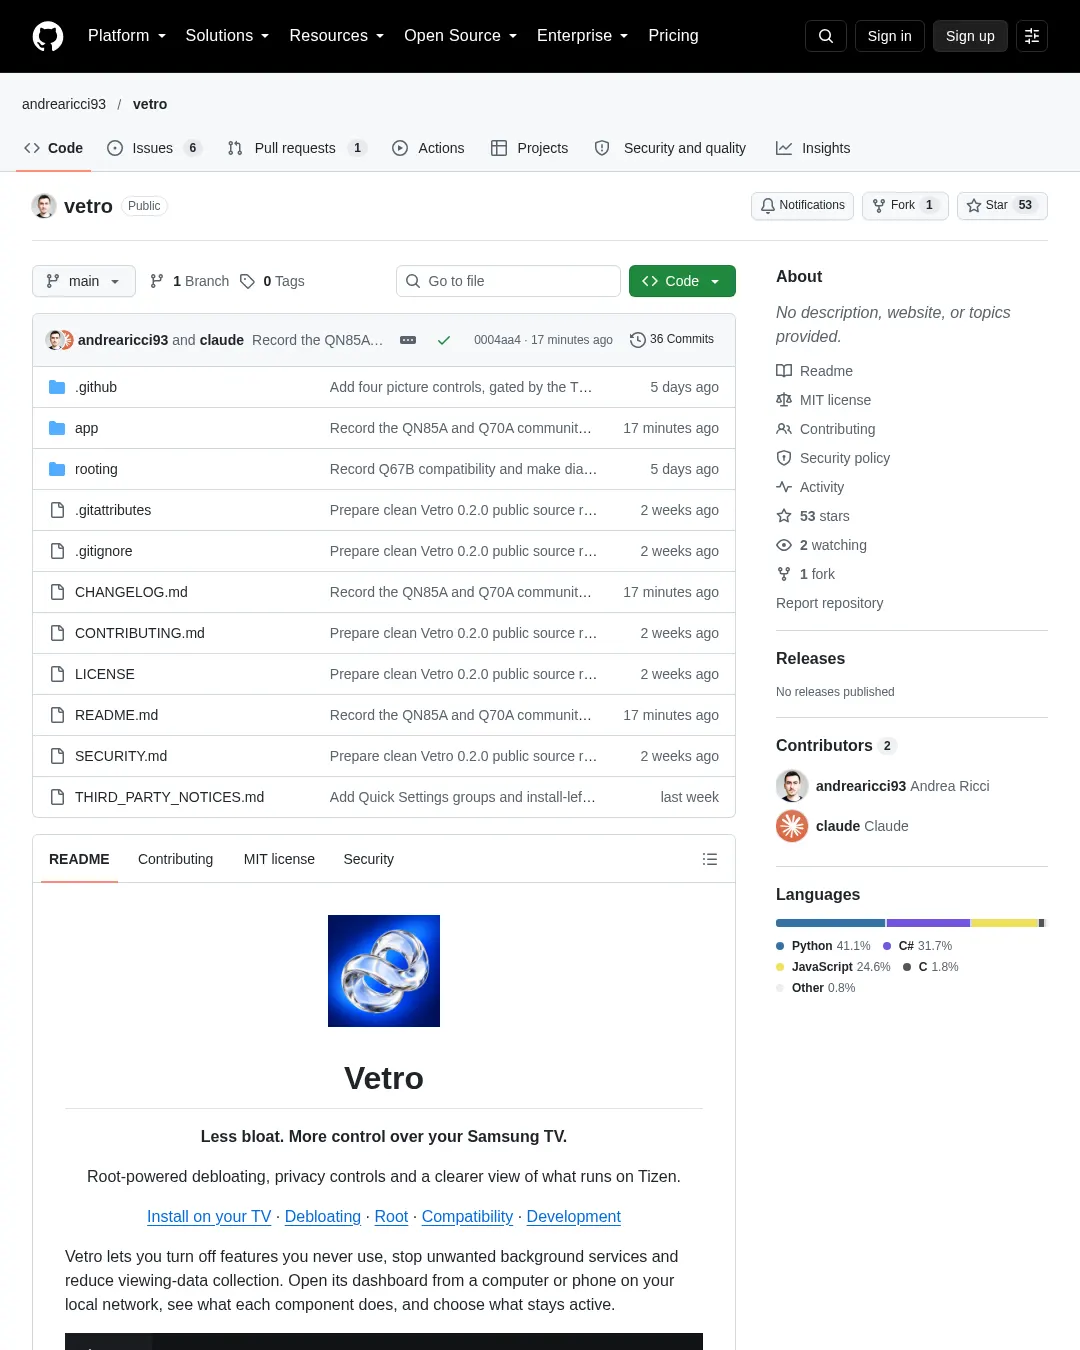Open the SECURITY.md file
Image resolution: width=1080 pixels, height=1350 pixels.
pyautogui.click(x=121, y=756)
